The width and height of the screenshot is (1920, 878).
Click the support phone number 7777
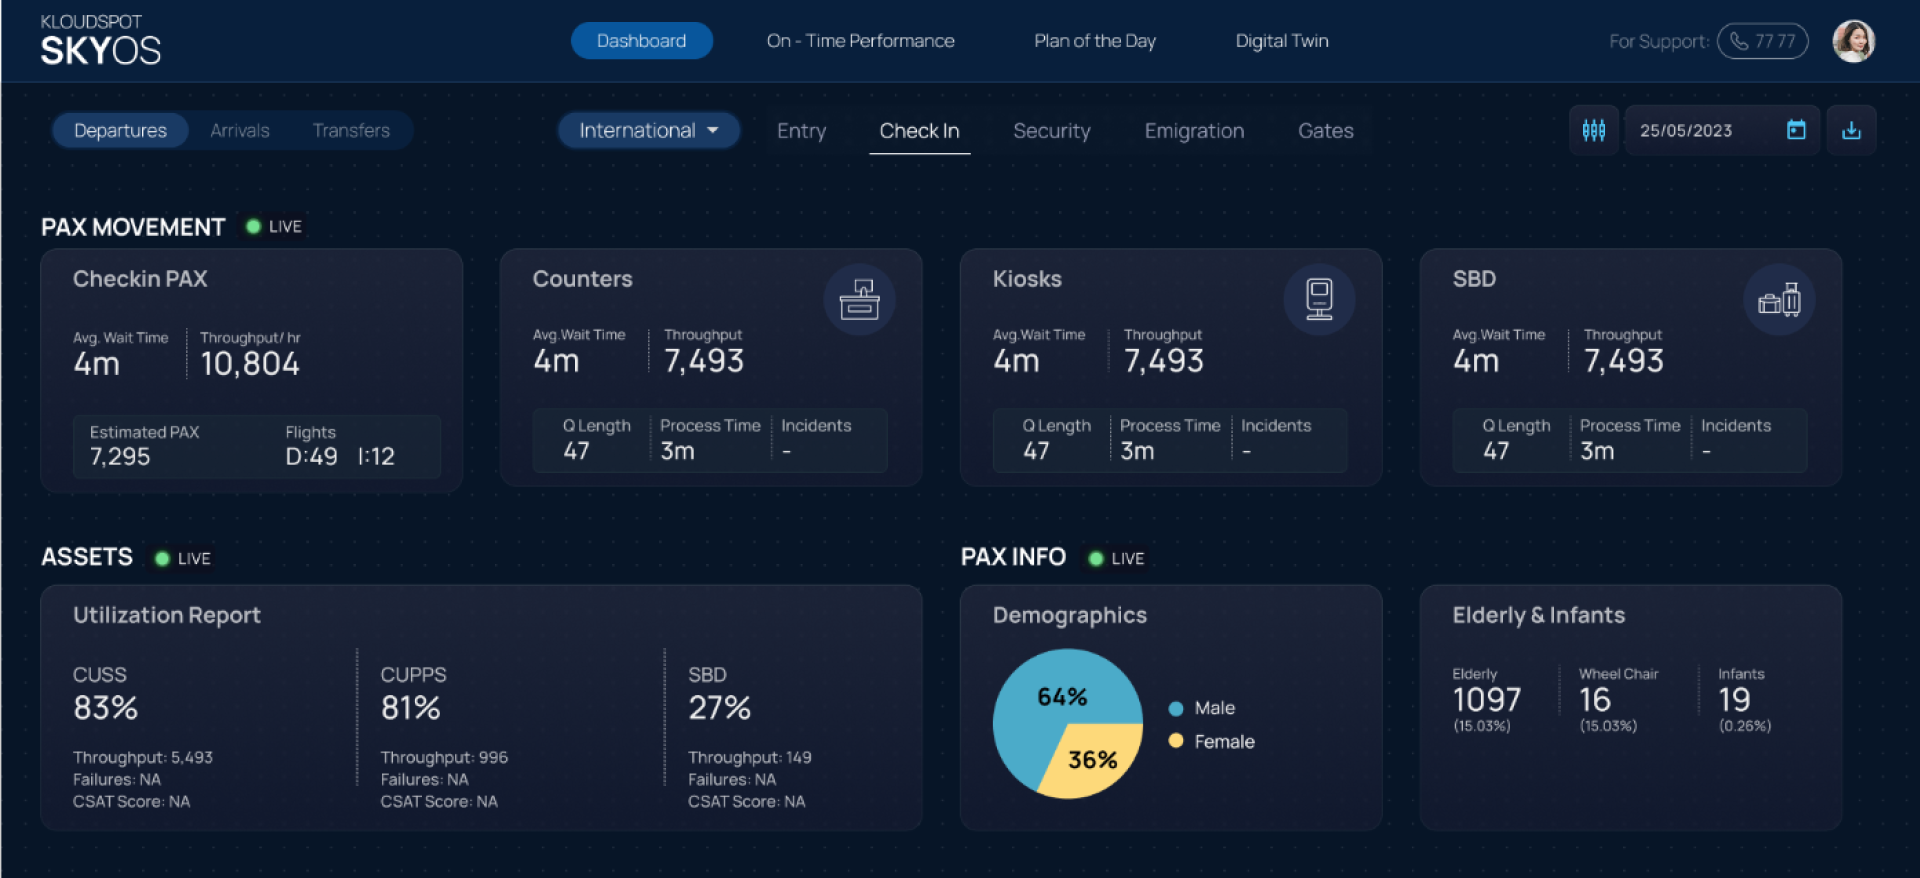click(x=1762, y=41)
